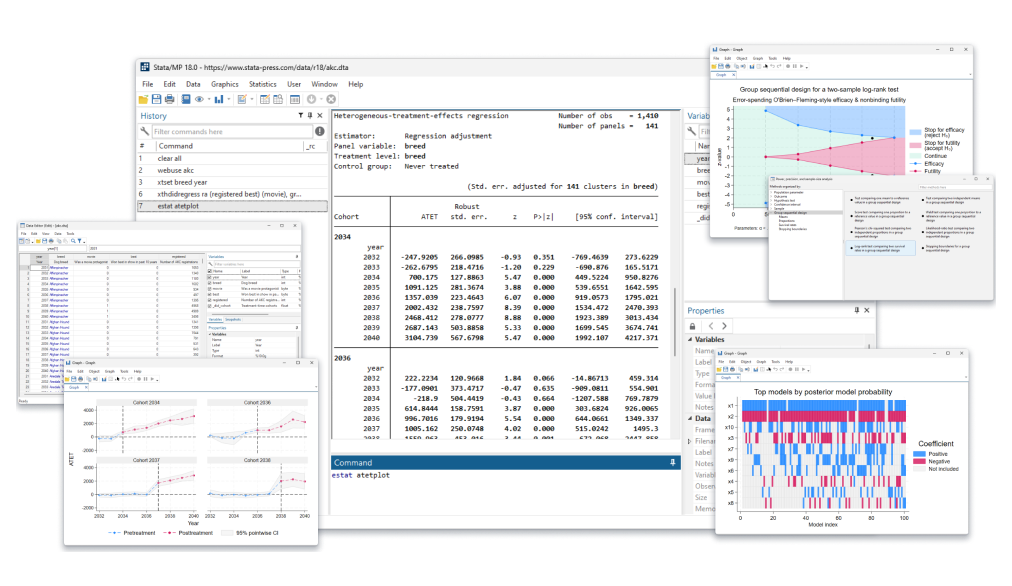Open the Data Editor (Edit) toolbar icon

pyautogui.click(x=265, y=99)
